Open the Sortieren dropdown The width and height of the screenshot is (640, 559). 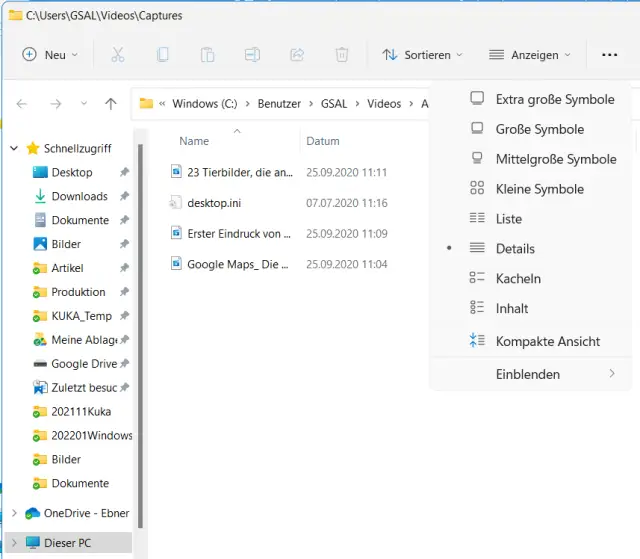[422, 55]
